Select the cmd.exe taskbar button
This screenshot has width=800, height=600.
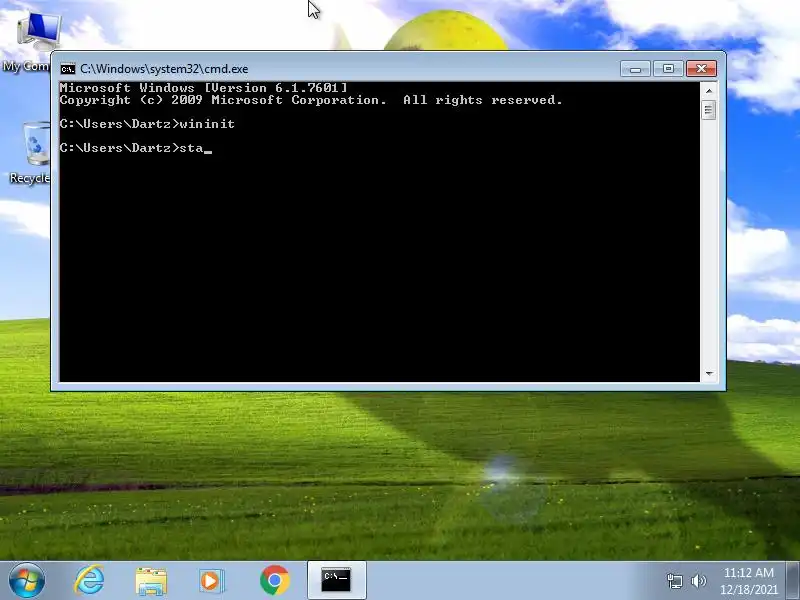(x=337, y=581)
